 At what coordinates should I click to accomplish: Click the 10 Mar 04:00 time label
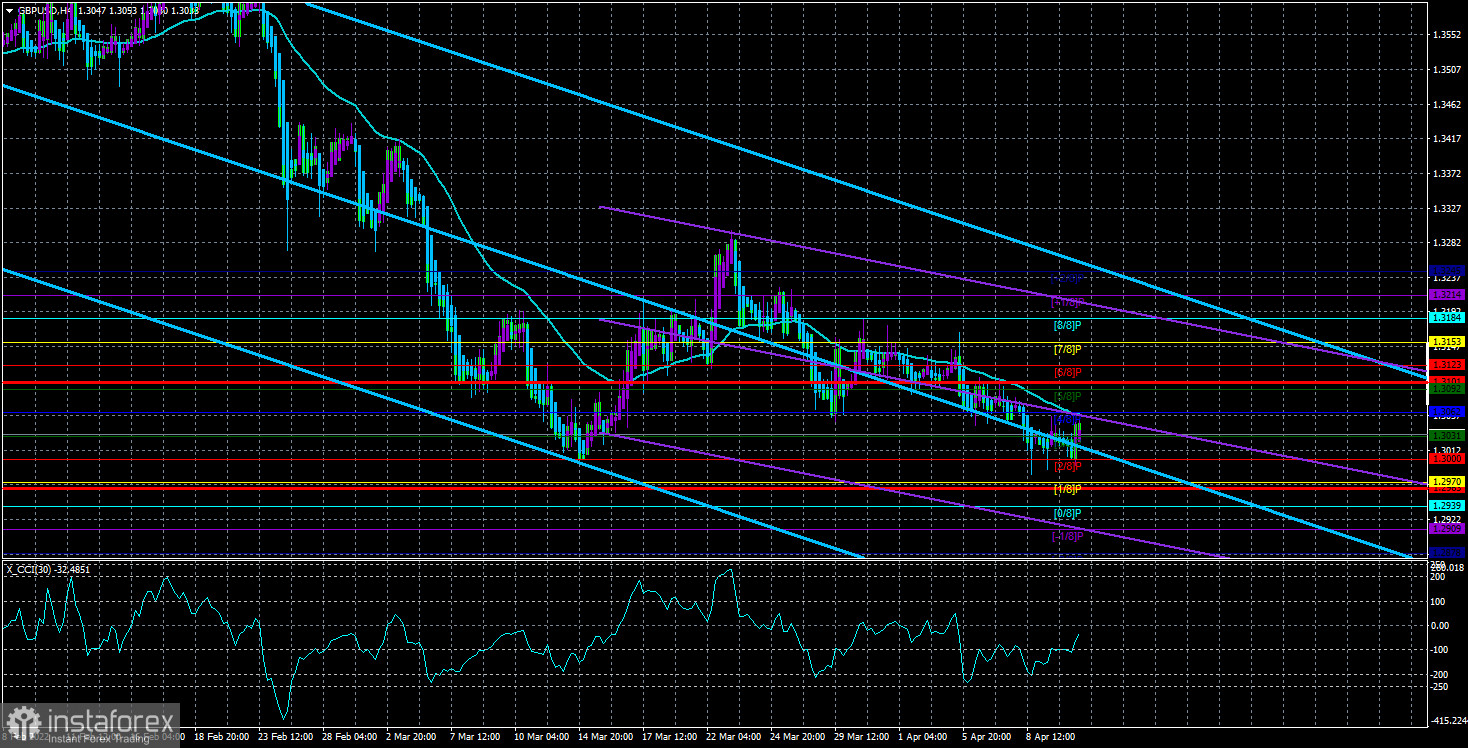click(541, 737)
